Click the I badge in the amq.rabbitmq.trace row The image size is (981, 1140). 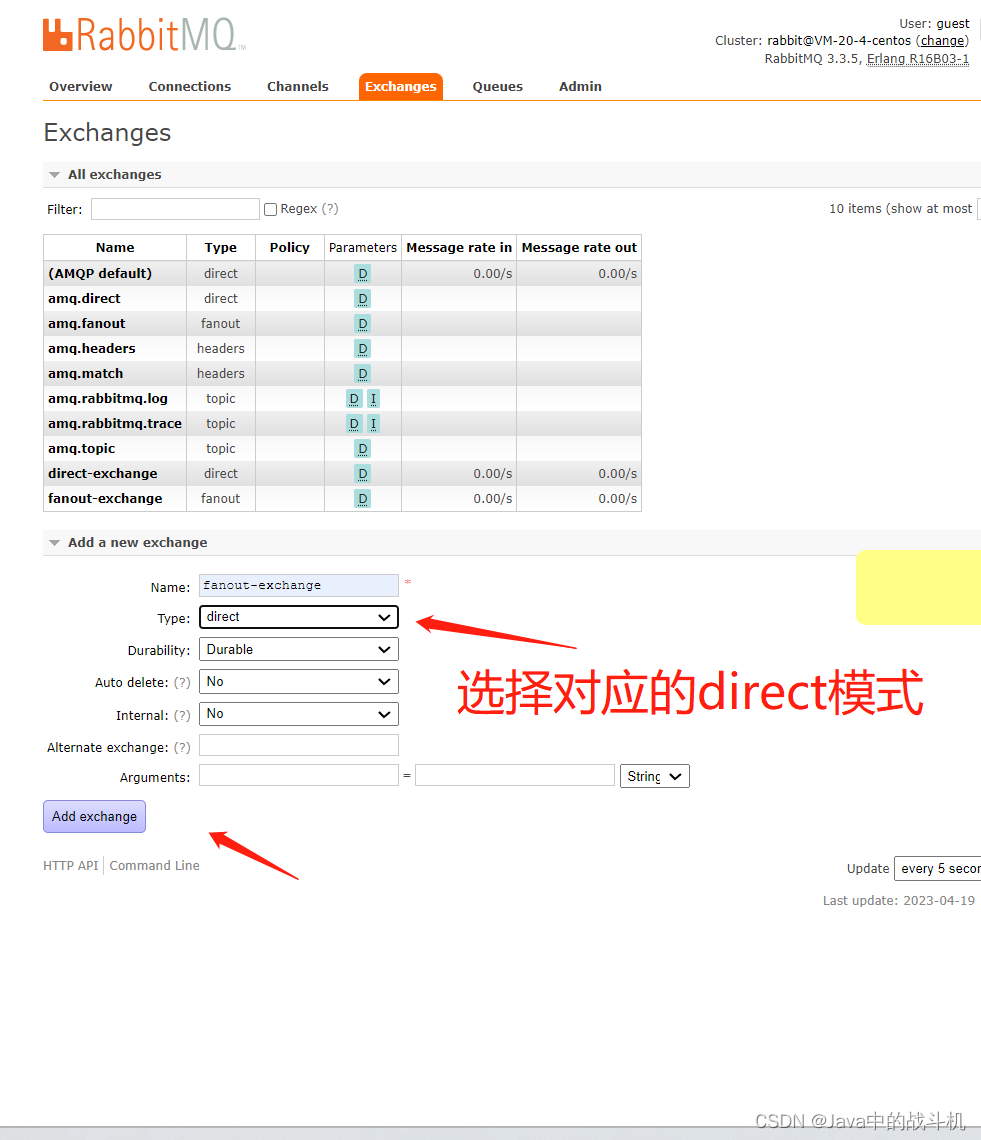(373, 424)
